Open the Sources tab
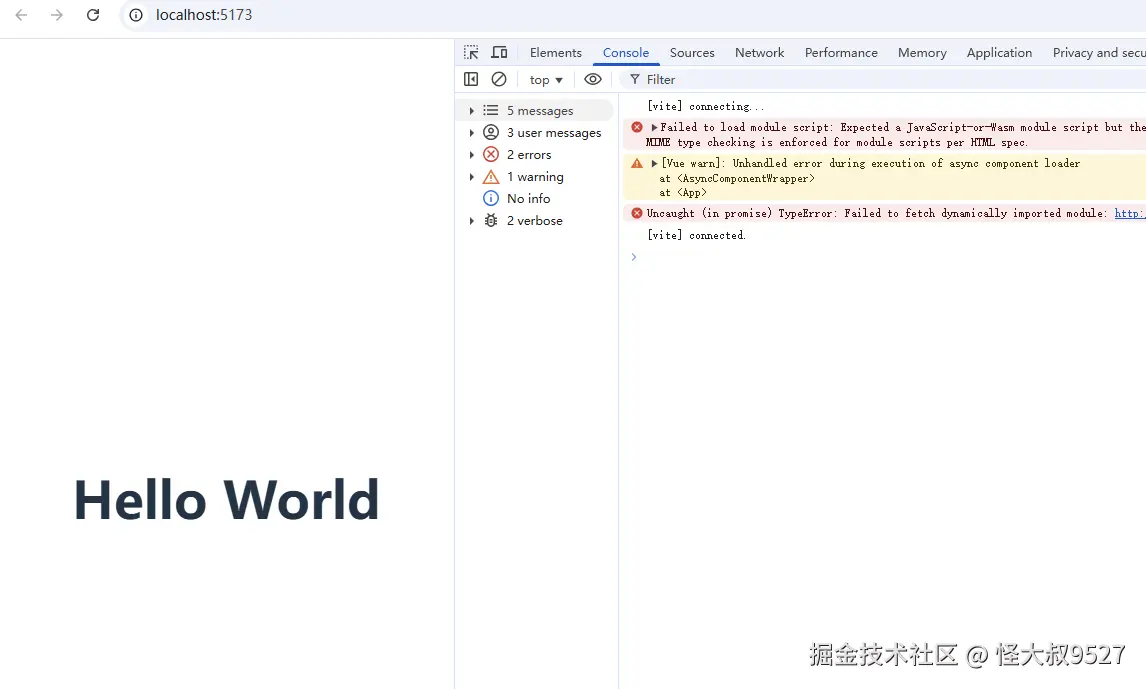The width and height of the screenshot is (1146, 689). [x=692, y=53]
